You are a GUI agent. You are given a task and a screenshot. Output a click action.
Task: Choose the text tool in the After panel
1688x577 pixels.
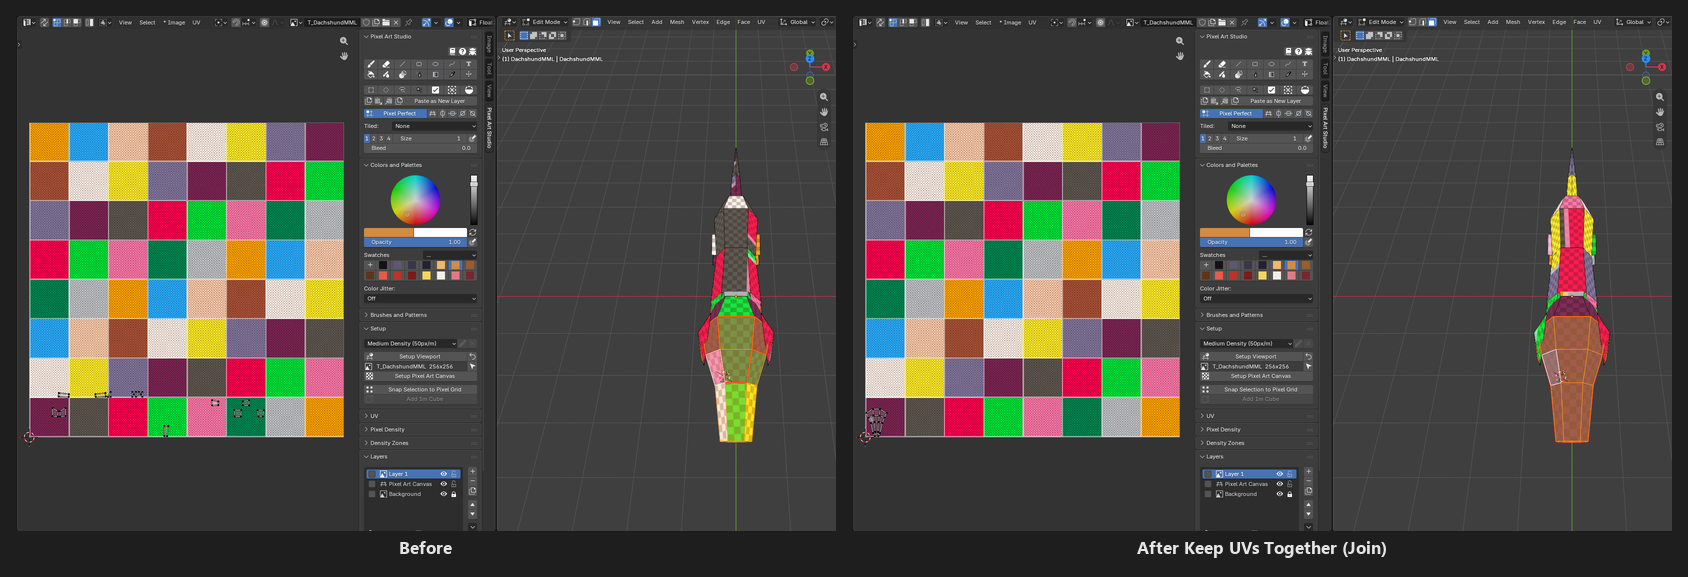tap(1304, 64)
